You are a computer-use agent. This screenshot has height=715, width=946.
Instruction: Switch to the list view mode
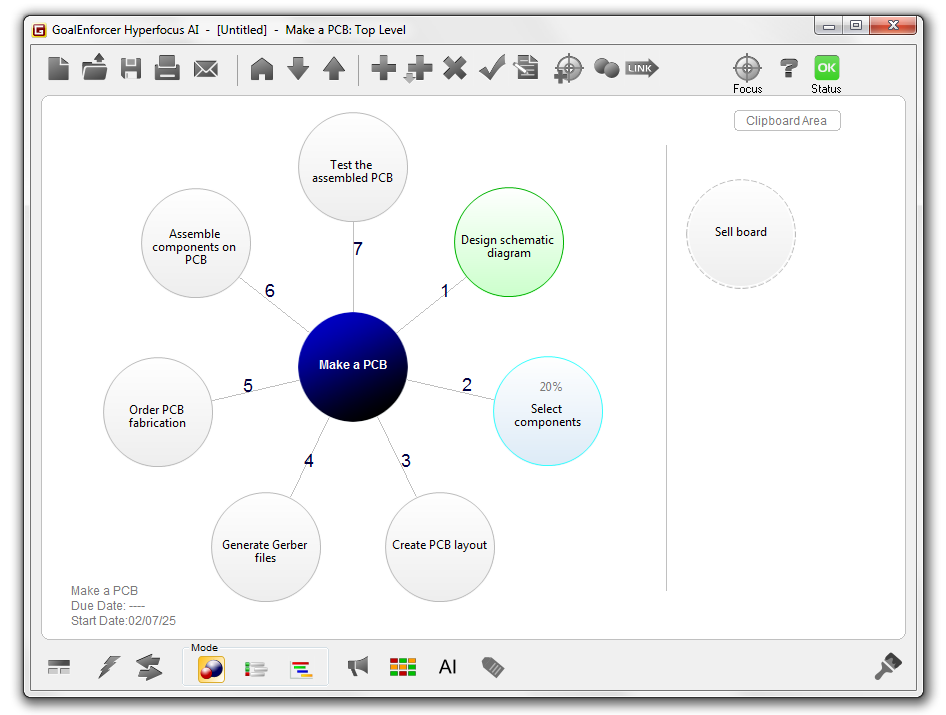coord(256,669)
